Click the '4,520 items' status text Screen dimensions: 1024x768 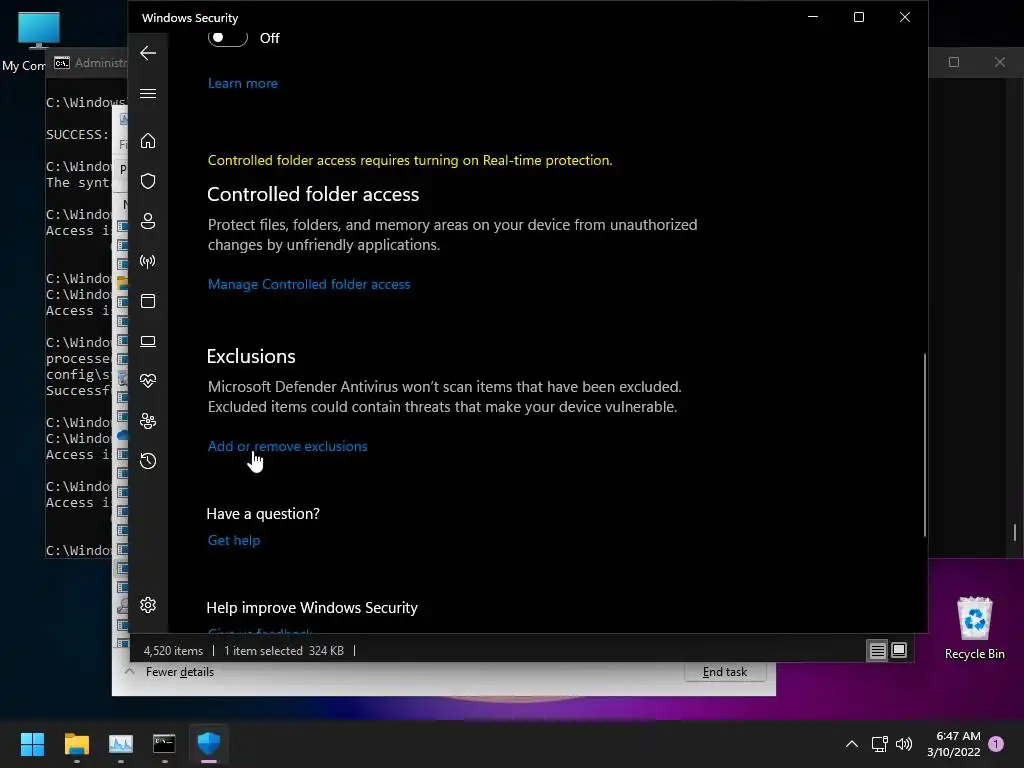[173, 650]
